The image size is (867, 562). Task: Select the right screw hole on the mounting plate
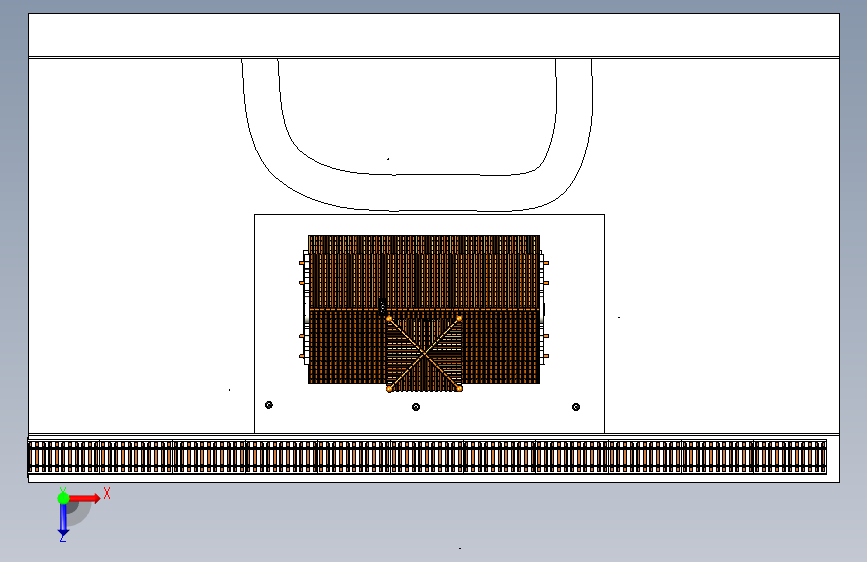[x=576, y=407]
